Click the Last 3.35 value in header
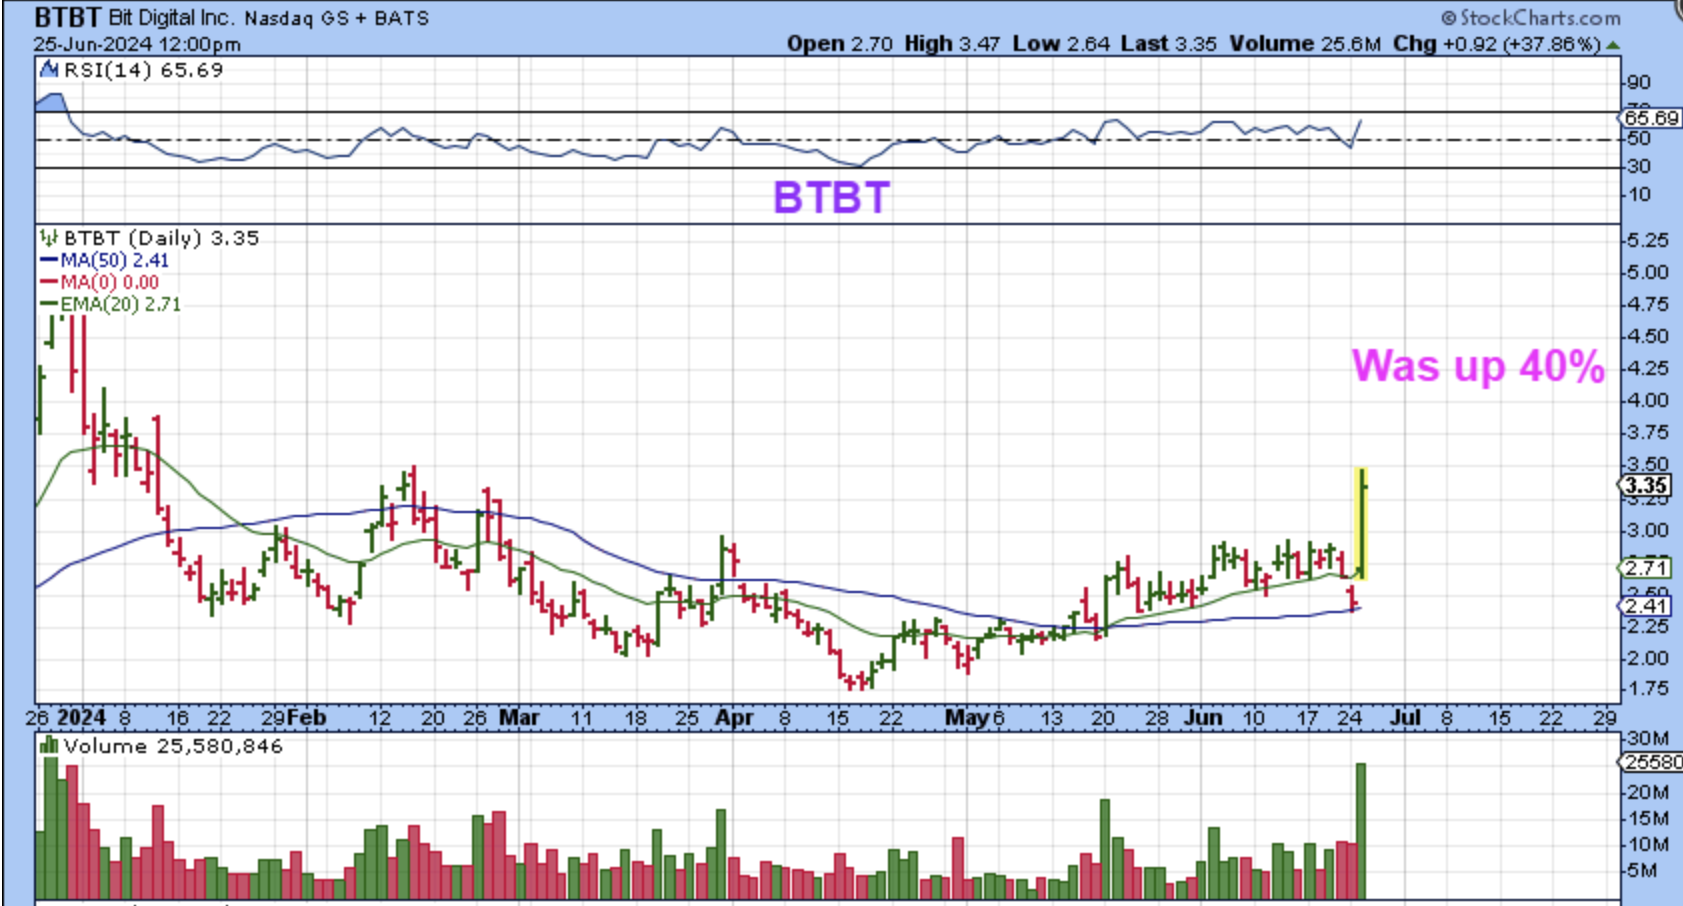Screen dimensions: 1683x906 click(x=1168, y=43)
